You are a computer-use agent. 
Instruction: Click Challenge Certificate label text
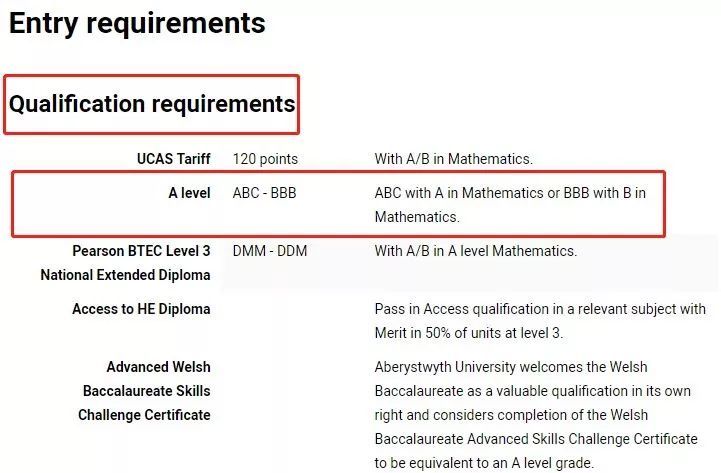click(x=144, y=415)
